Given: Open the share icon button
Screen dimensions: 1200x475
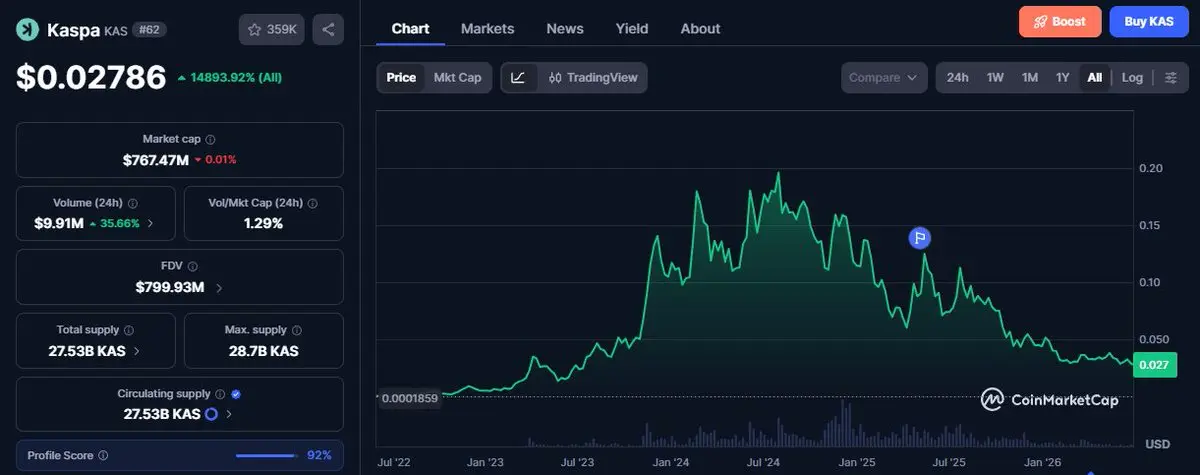Looking at the screenshot, I should click(x=328, y=30).
